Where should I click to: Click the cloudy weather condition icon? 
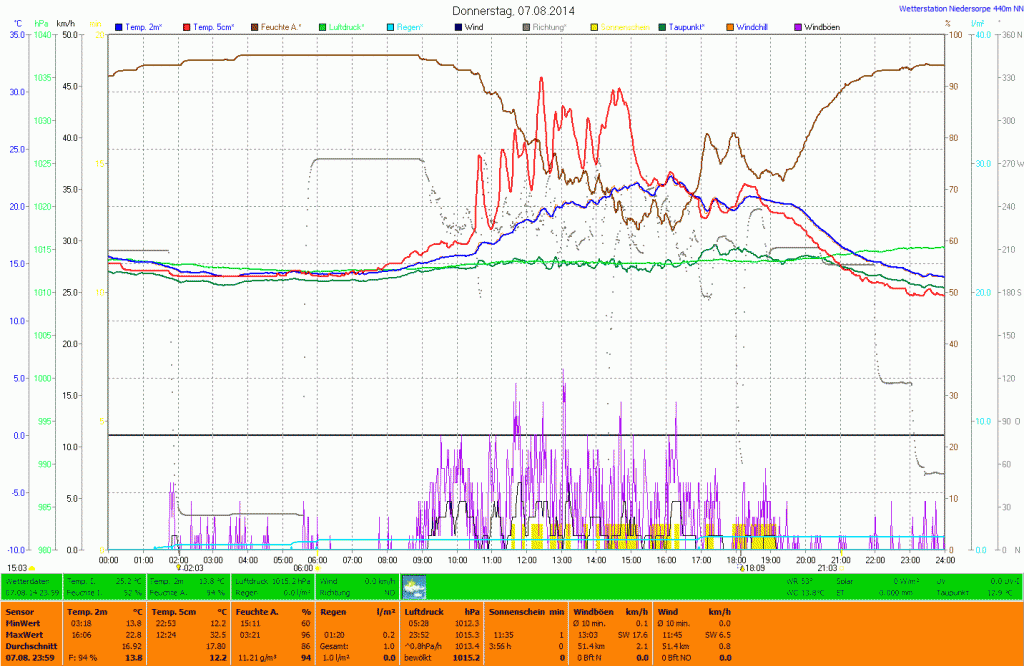[x=413, y=585]
